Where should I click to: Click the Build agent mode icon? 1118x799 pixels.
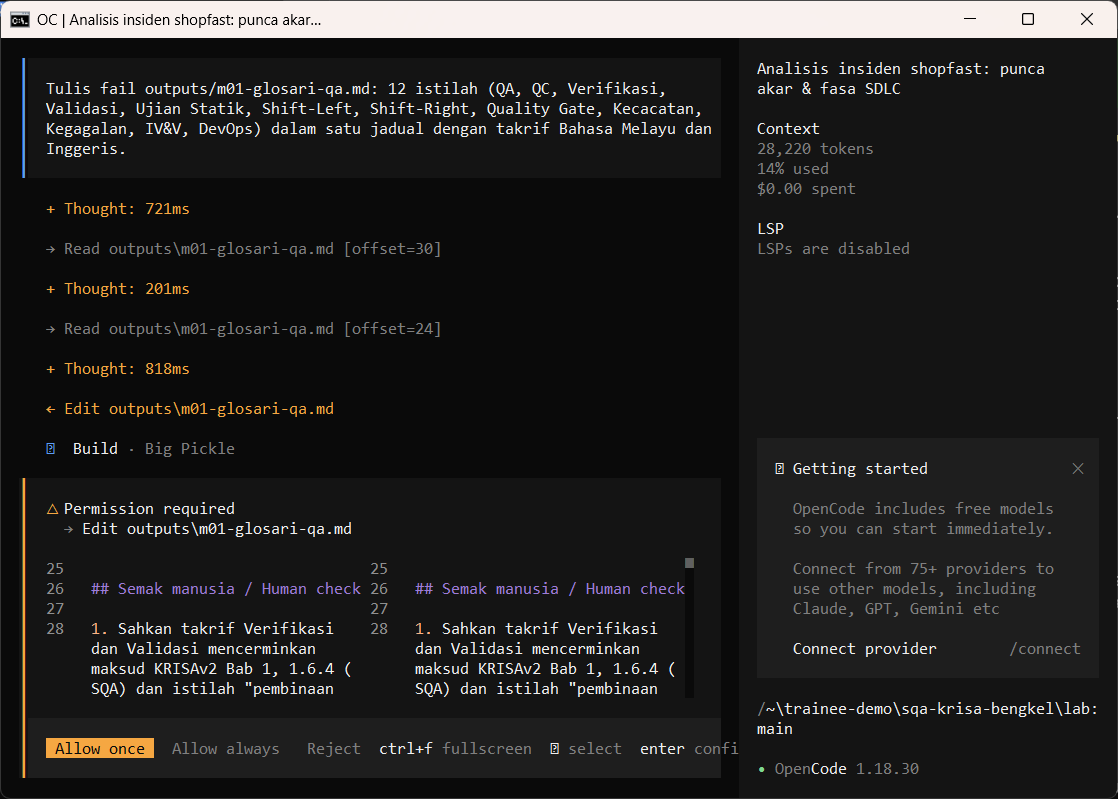[51, 448]
